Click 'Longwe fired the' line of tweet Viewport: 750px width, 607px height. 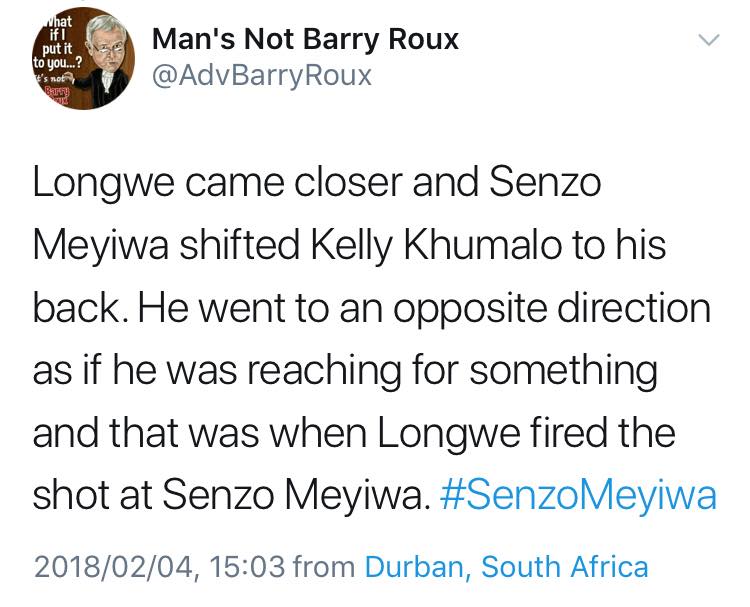tap(527, 433)
